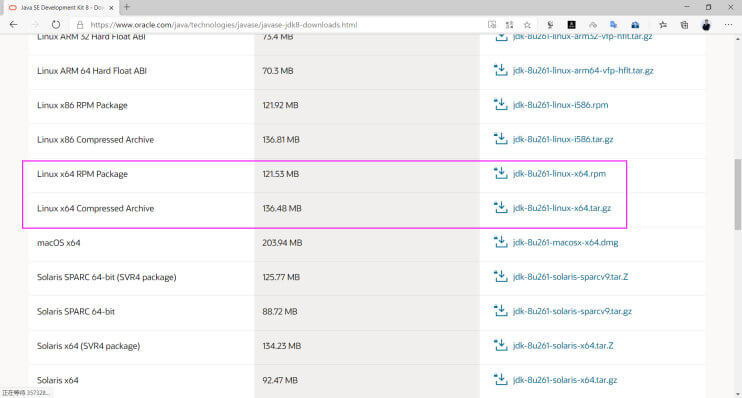This screenshot has height=398, width=742.
Task: Download icon for jdk-8u261-linux-i586.tar.gz
Action: pos(501,139)
